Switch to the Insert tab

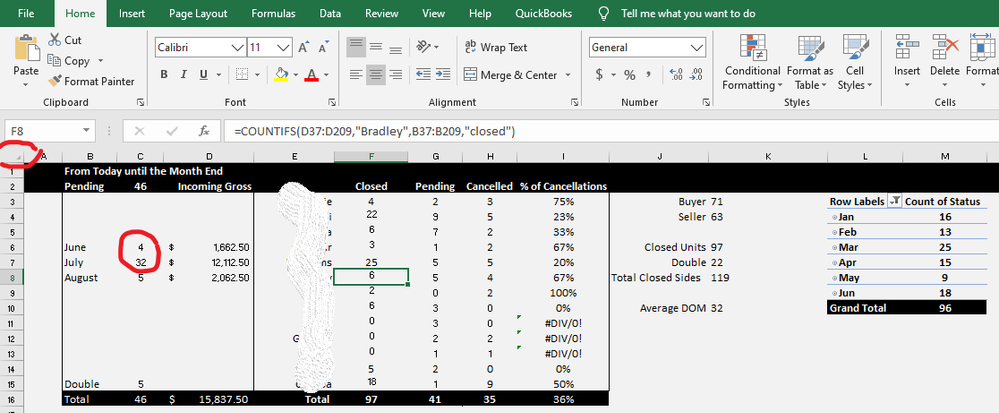131,13
